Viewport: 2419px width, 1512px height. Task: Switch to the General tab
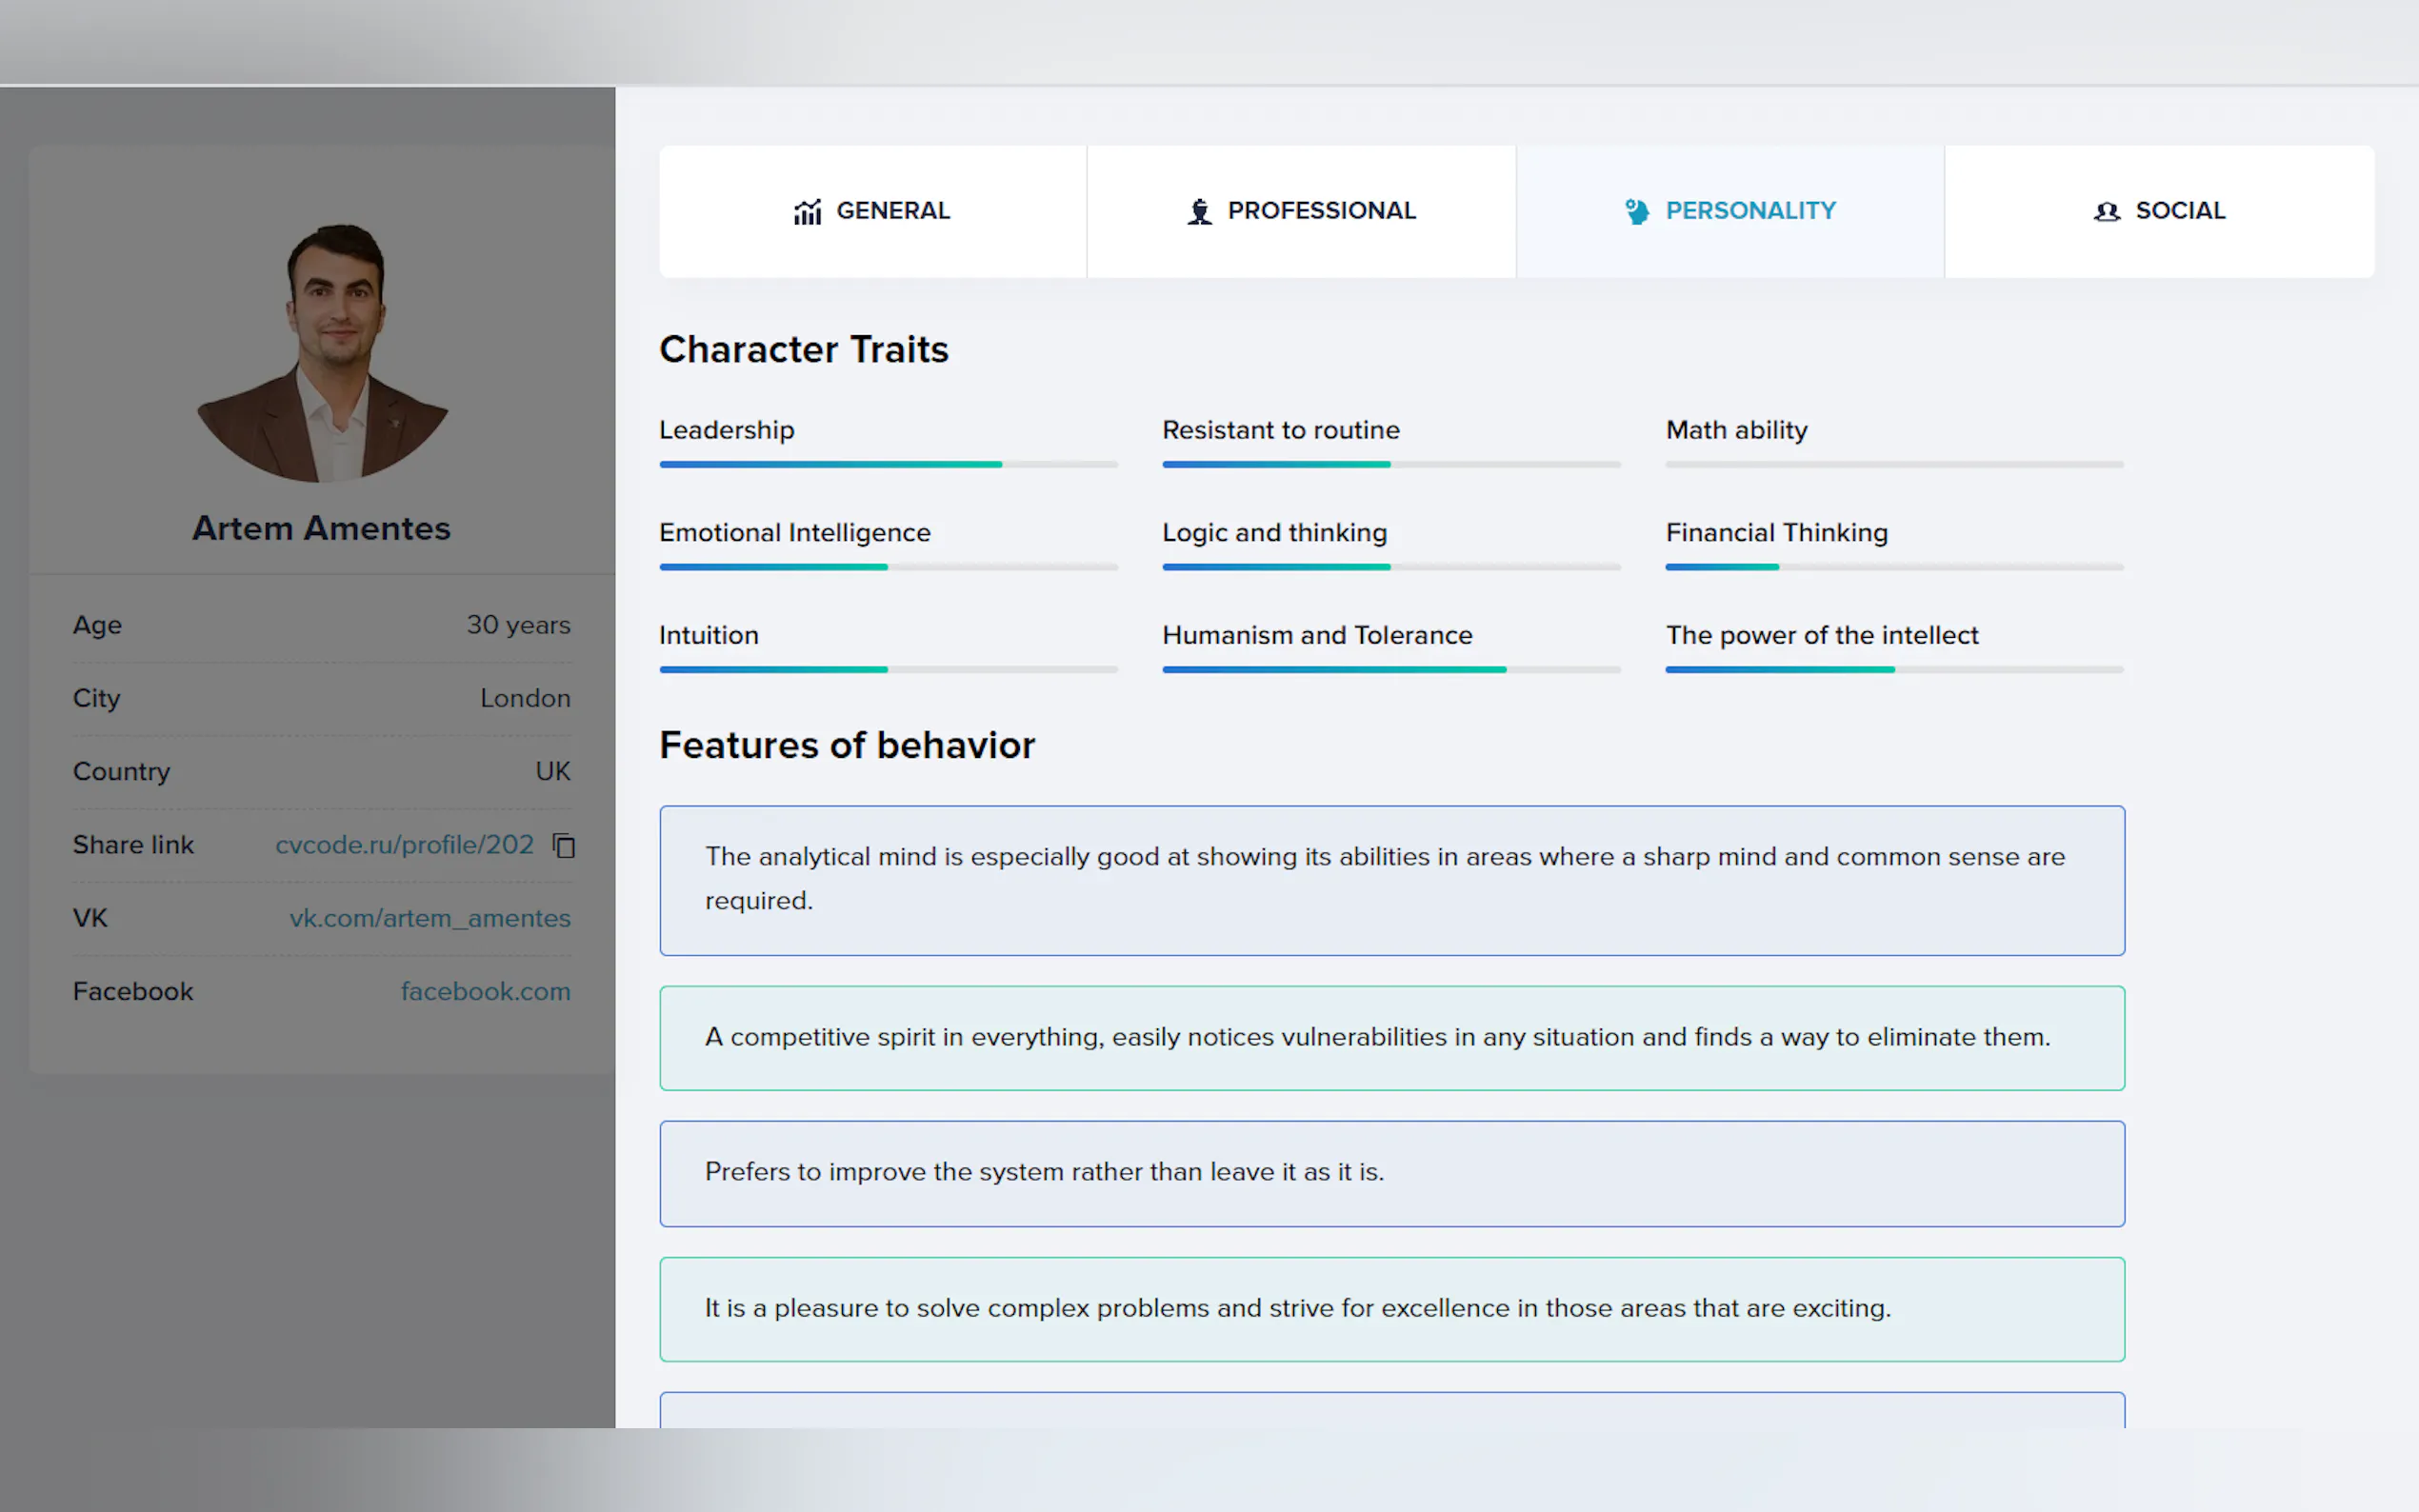(x=873, y=211)
